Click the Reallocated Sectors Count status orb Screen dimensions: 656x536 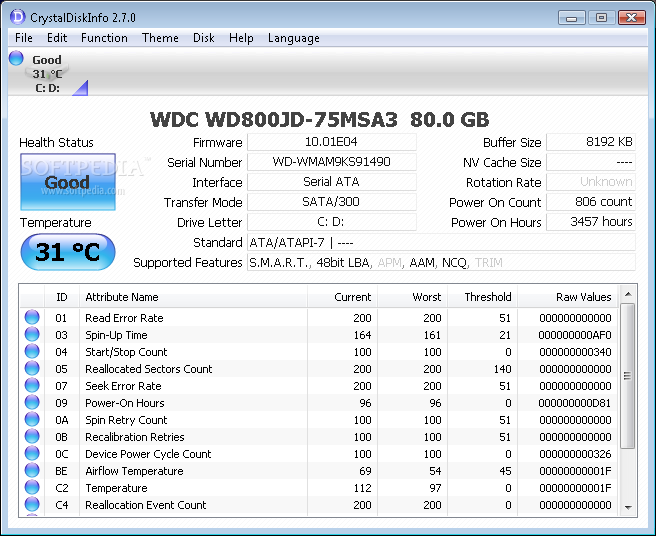point(32,368)
